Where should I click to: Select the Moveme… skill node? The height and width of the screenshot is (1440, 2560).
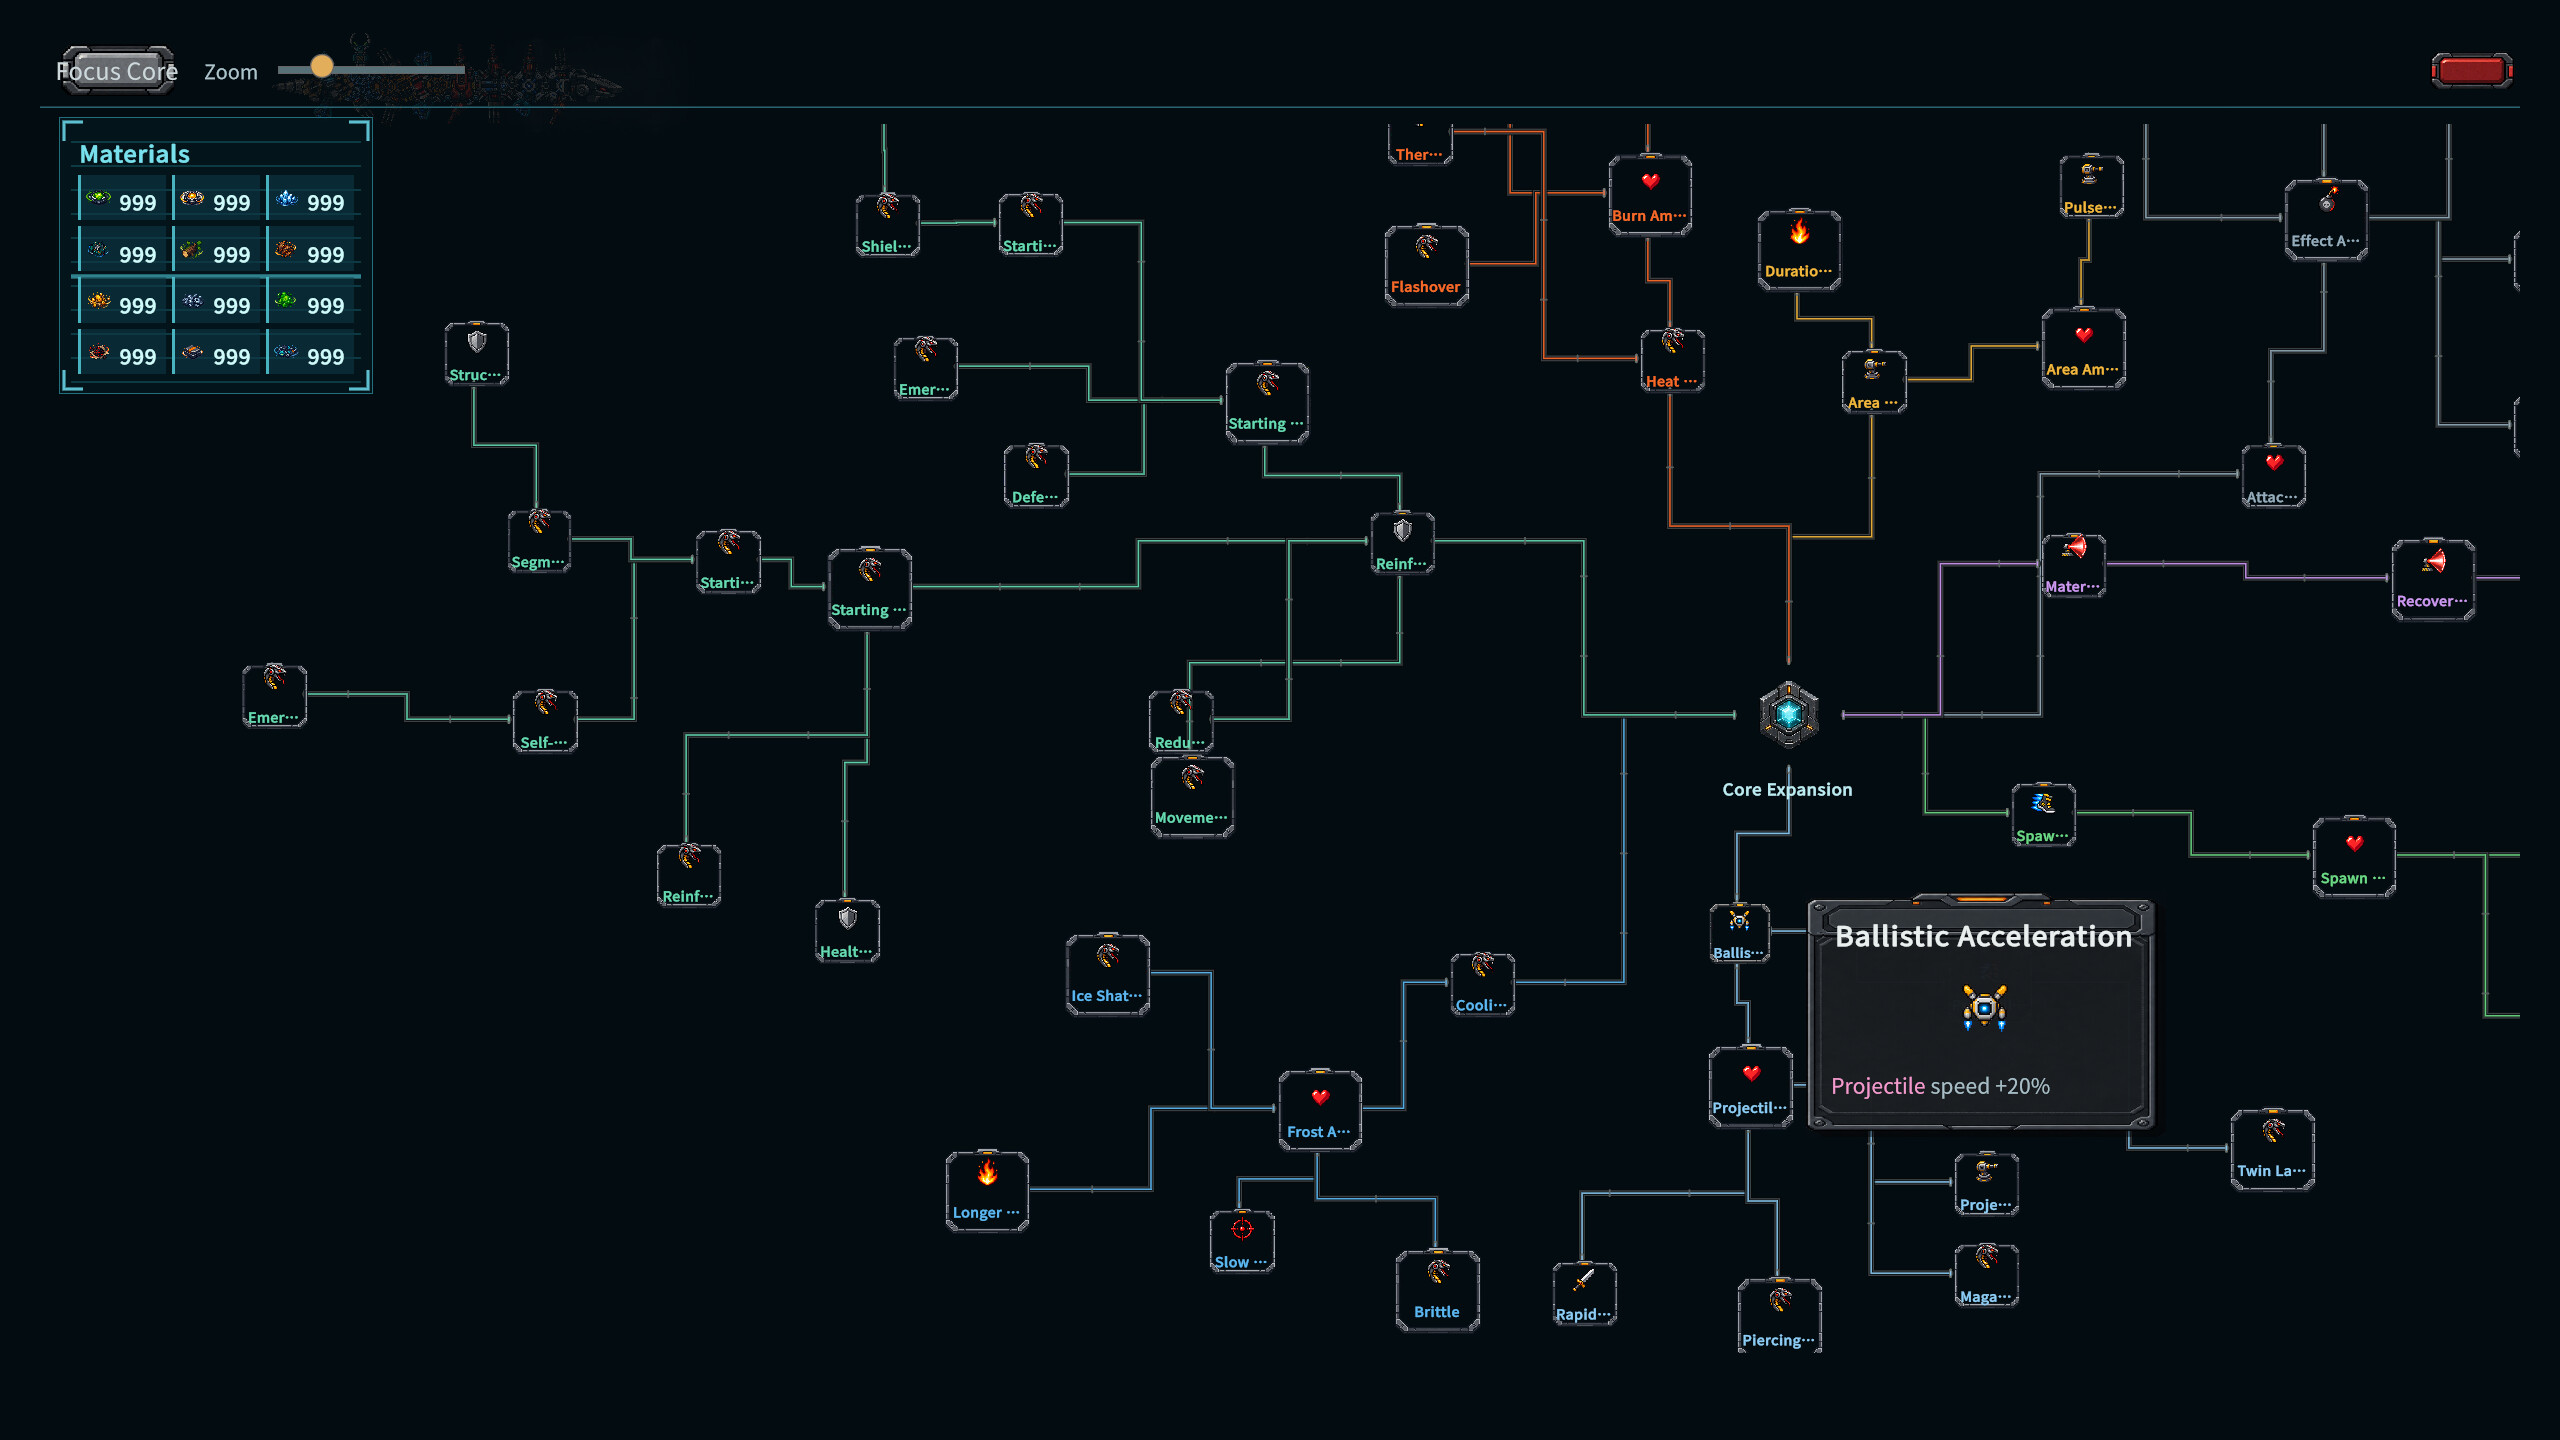coord(1191,797)
